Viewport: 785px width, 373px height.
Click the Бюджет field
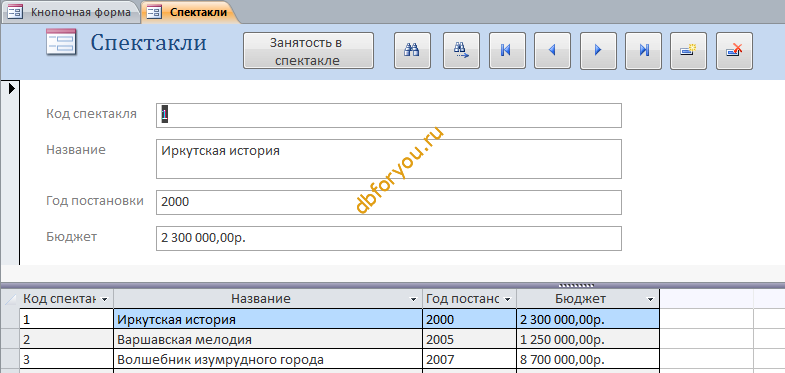(x=389, y=238)
